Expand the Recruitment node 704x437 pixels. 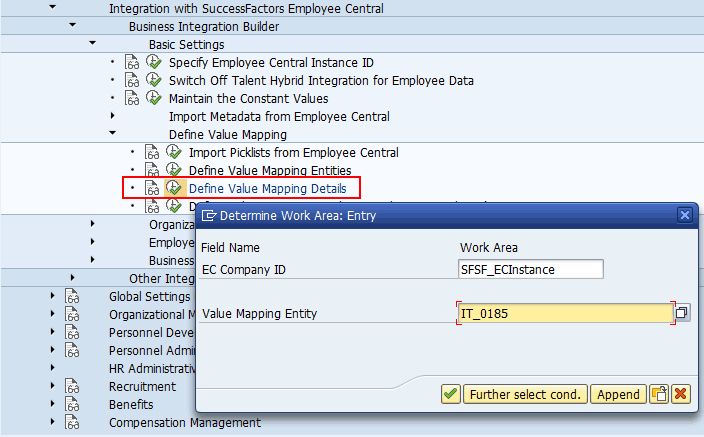pos(53,387)
